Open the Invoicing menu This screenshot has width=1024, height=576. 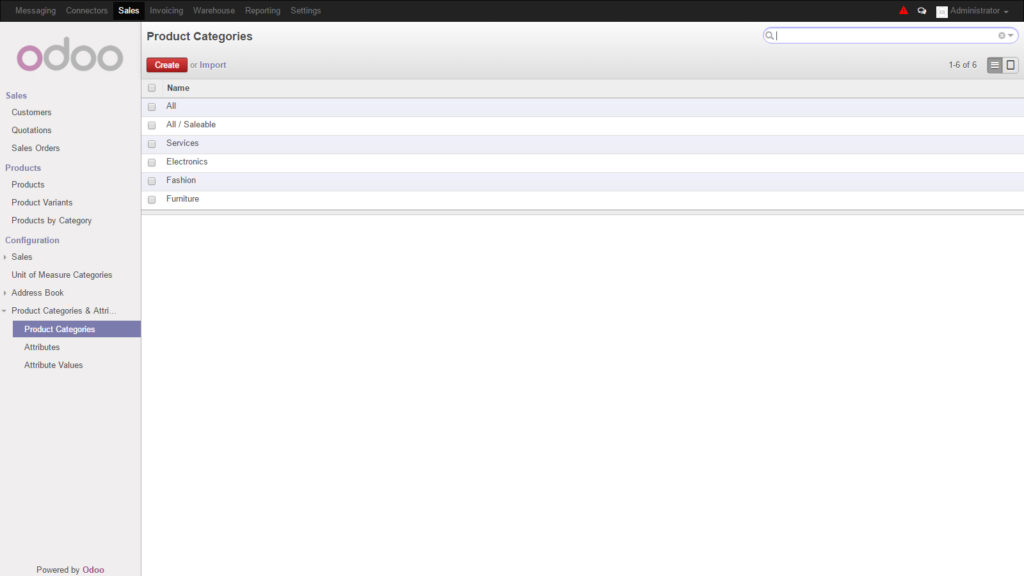coord(166,10)
